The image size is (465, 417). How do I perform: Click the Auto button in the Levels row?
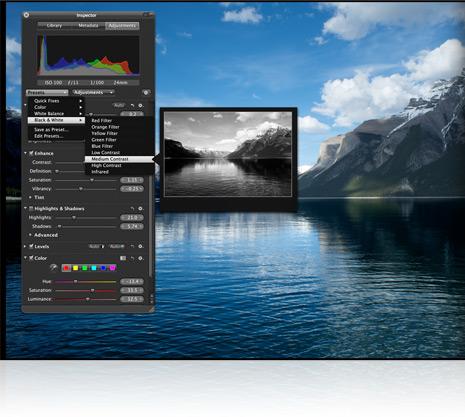(96, 247)
